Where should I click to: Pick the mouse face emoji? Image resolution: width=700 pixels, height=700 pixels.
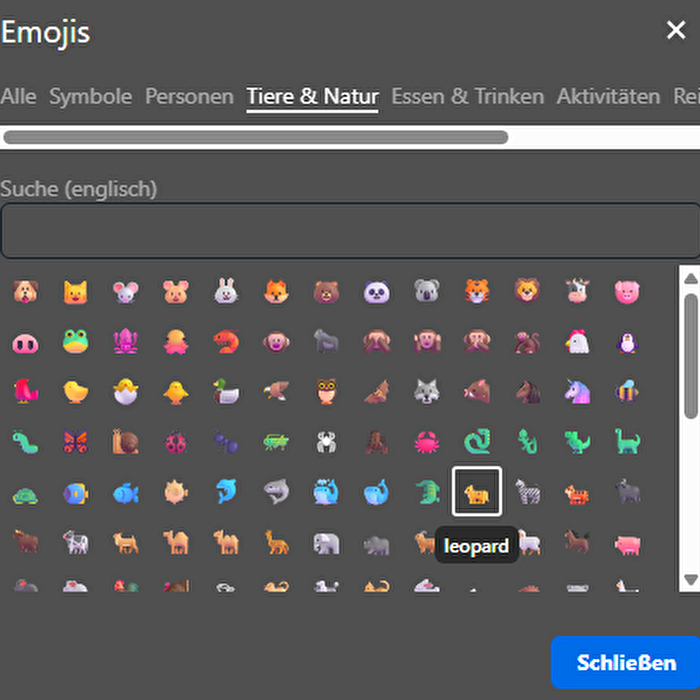pyautogui.click(x=125, y=292)
